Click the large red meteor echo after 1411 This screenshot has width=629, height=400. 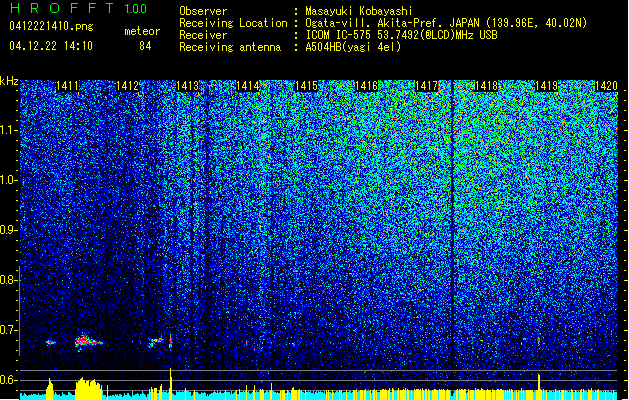(x=88, y=342)
